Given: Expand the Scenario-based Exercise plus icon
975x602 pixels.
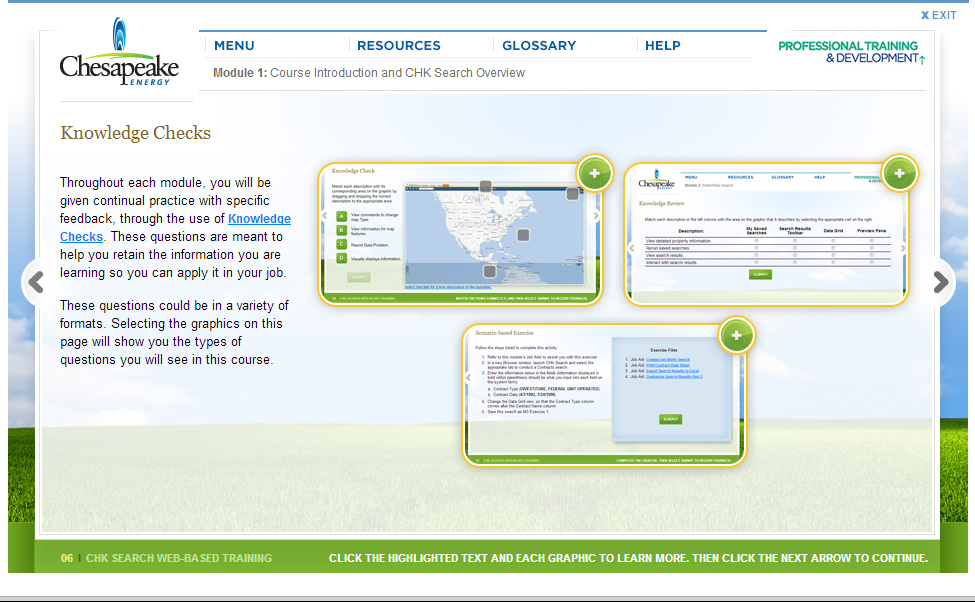Looking at the screenshot, I should [736, 335].
